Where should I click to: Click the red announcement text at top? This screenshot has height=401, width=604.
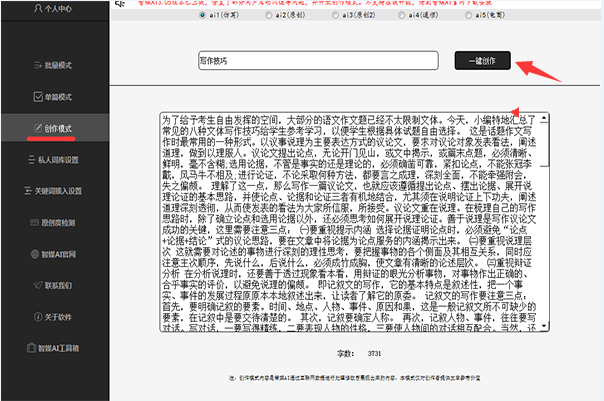[x=315, y=3]
